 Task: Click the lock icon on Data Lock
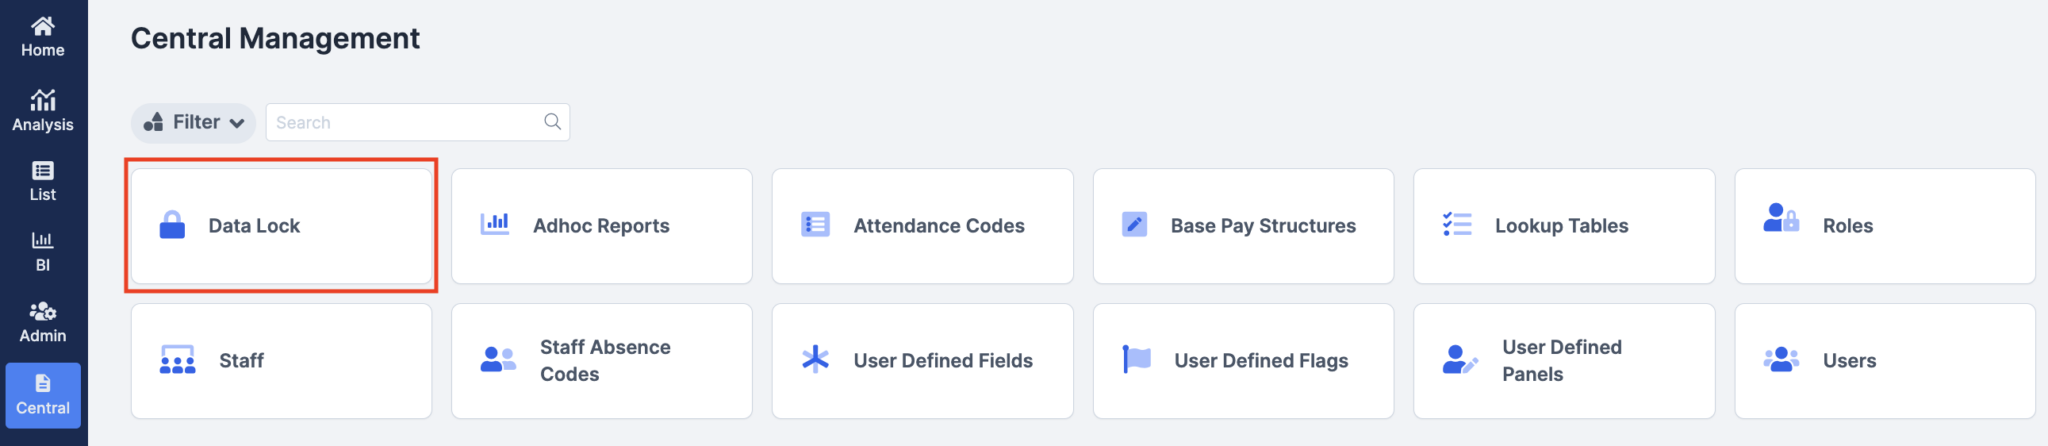tap(172, 225)
